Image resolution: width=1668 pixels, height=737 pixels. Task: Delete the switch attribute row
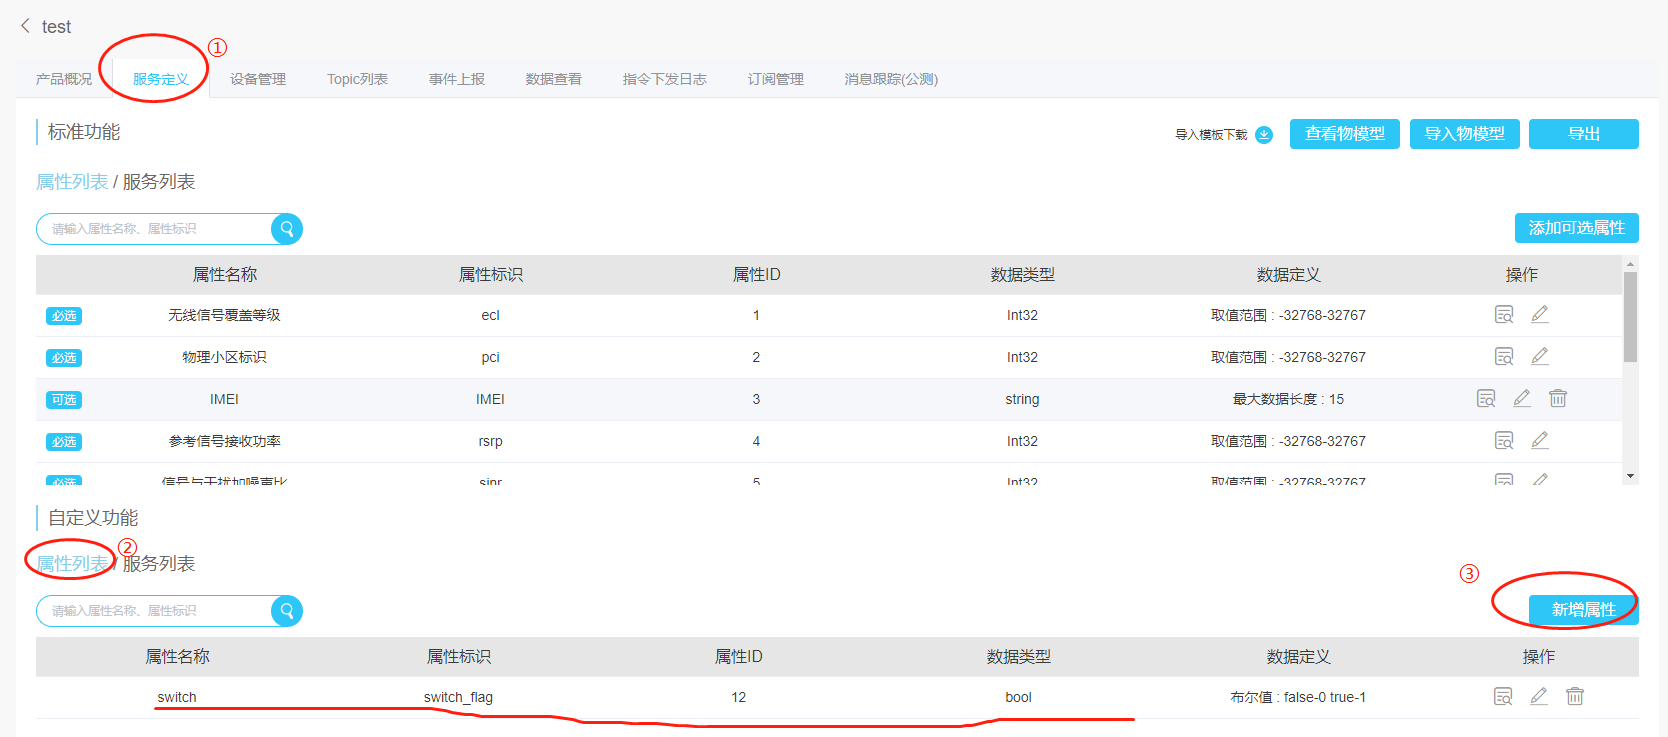pyautogui.click(x=1575, y=697)
